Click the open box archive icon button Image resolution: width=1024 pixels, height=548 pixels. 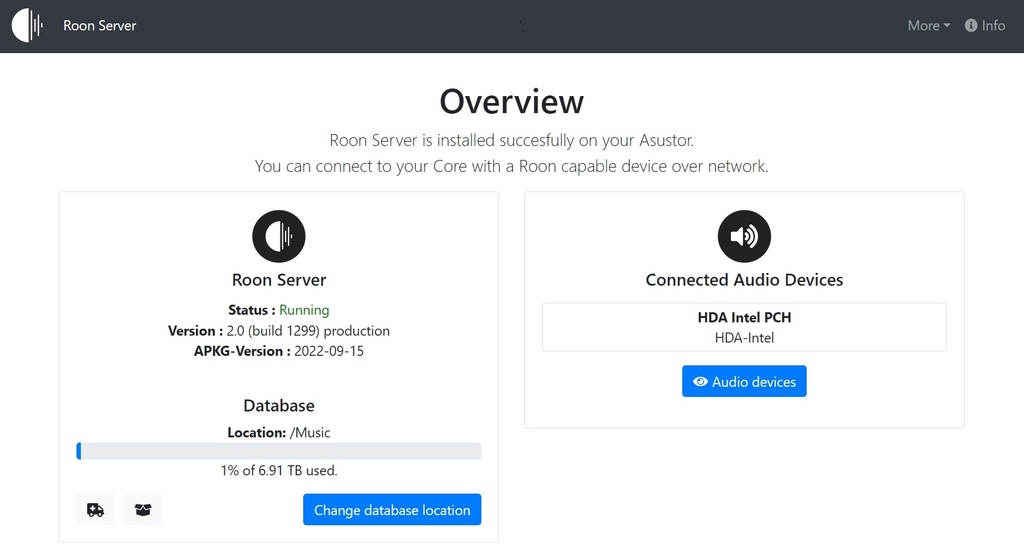tap(143, 509)
